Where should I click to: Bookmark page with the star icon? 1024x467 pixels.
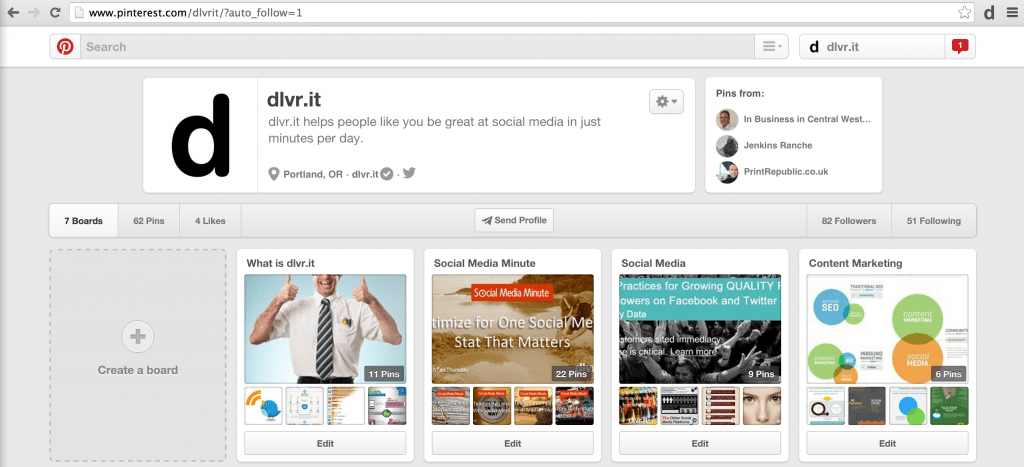pos(964,12)
